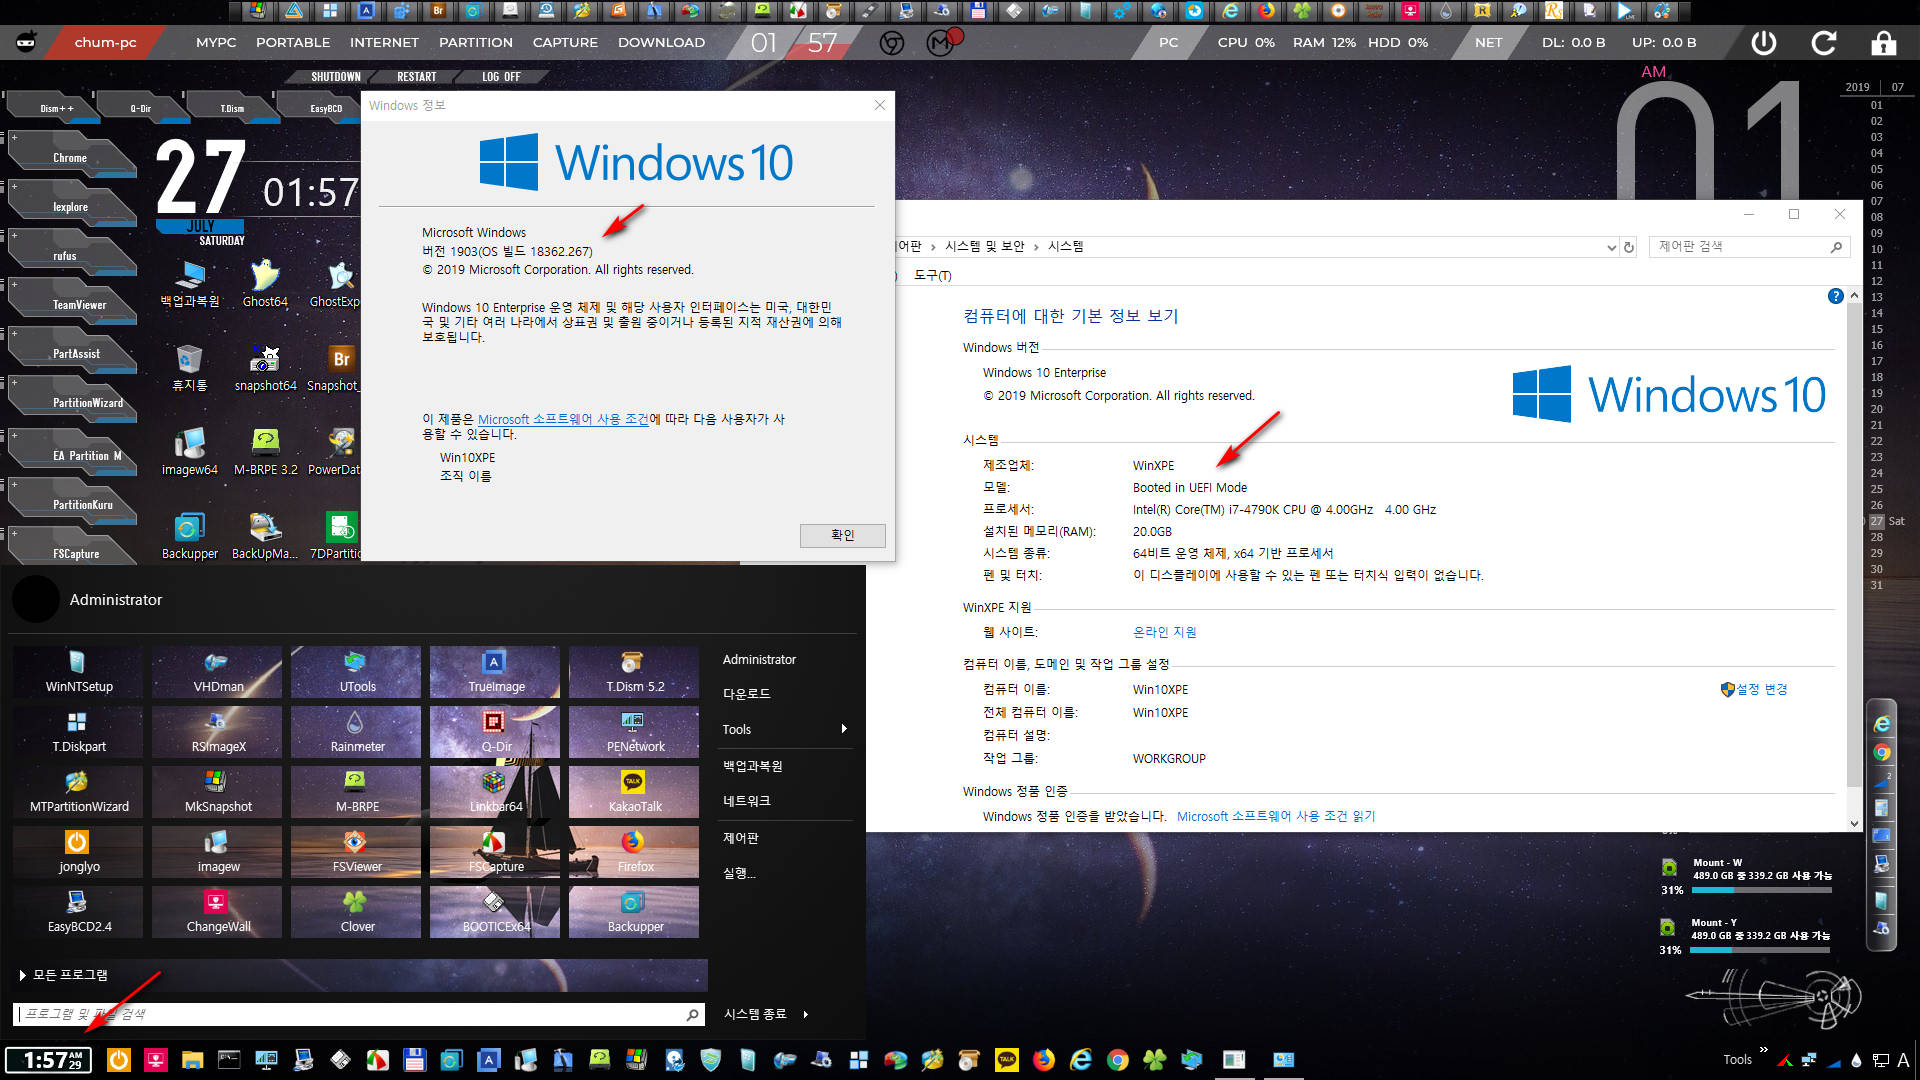
Task: Open DOWNLOAD menu in top bar
Action: tap(661, 43)
